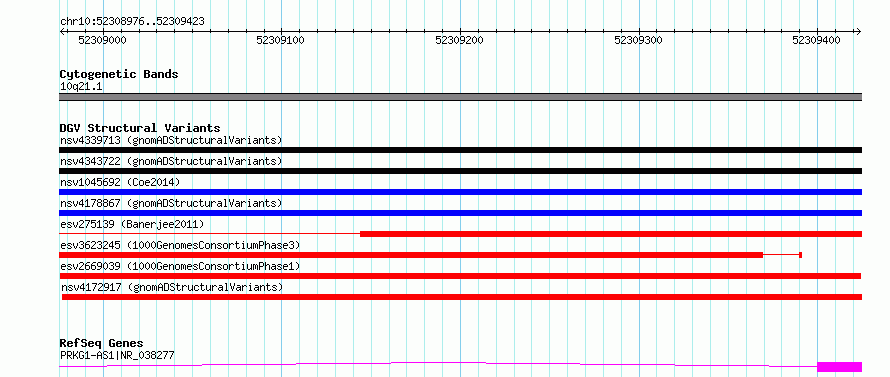This screenshot has height=377, width=890.
Task: Click the blue bar under nsv1045692
Action: tap(460, 192)
